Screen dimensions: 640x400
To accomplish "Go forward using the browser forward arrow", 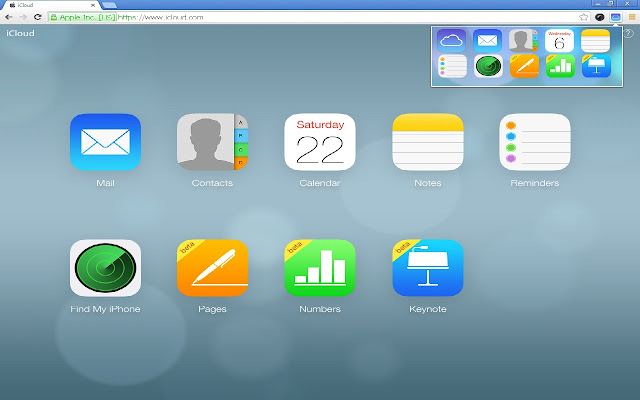I will 23,17.
